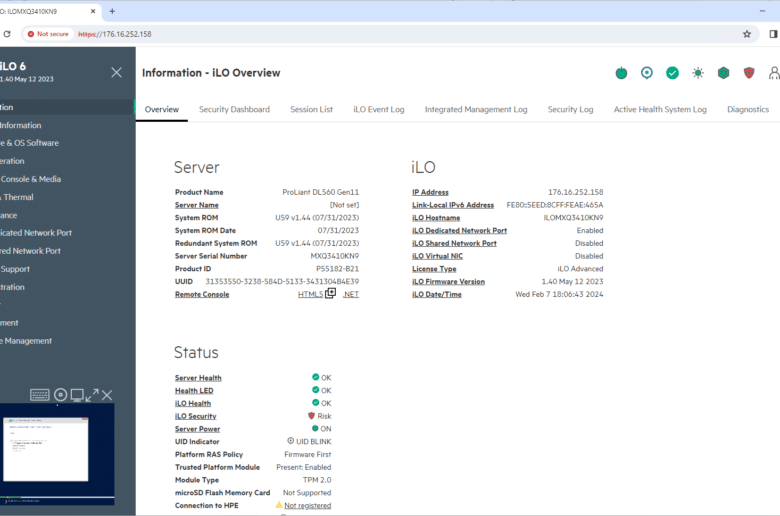This screenshot has height=516, width=780.
Task: Toggle the brightness theme sun icon
Action: 698,73
